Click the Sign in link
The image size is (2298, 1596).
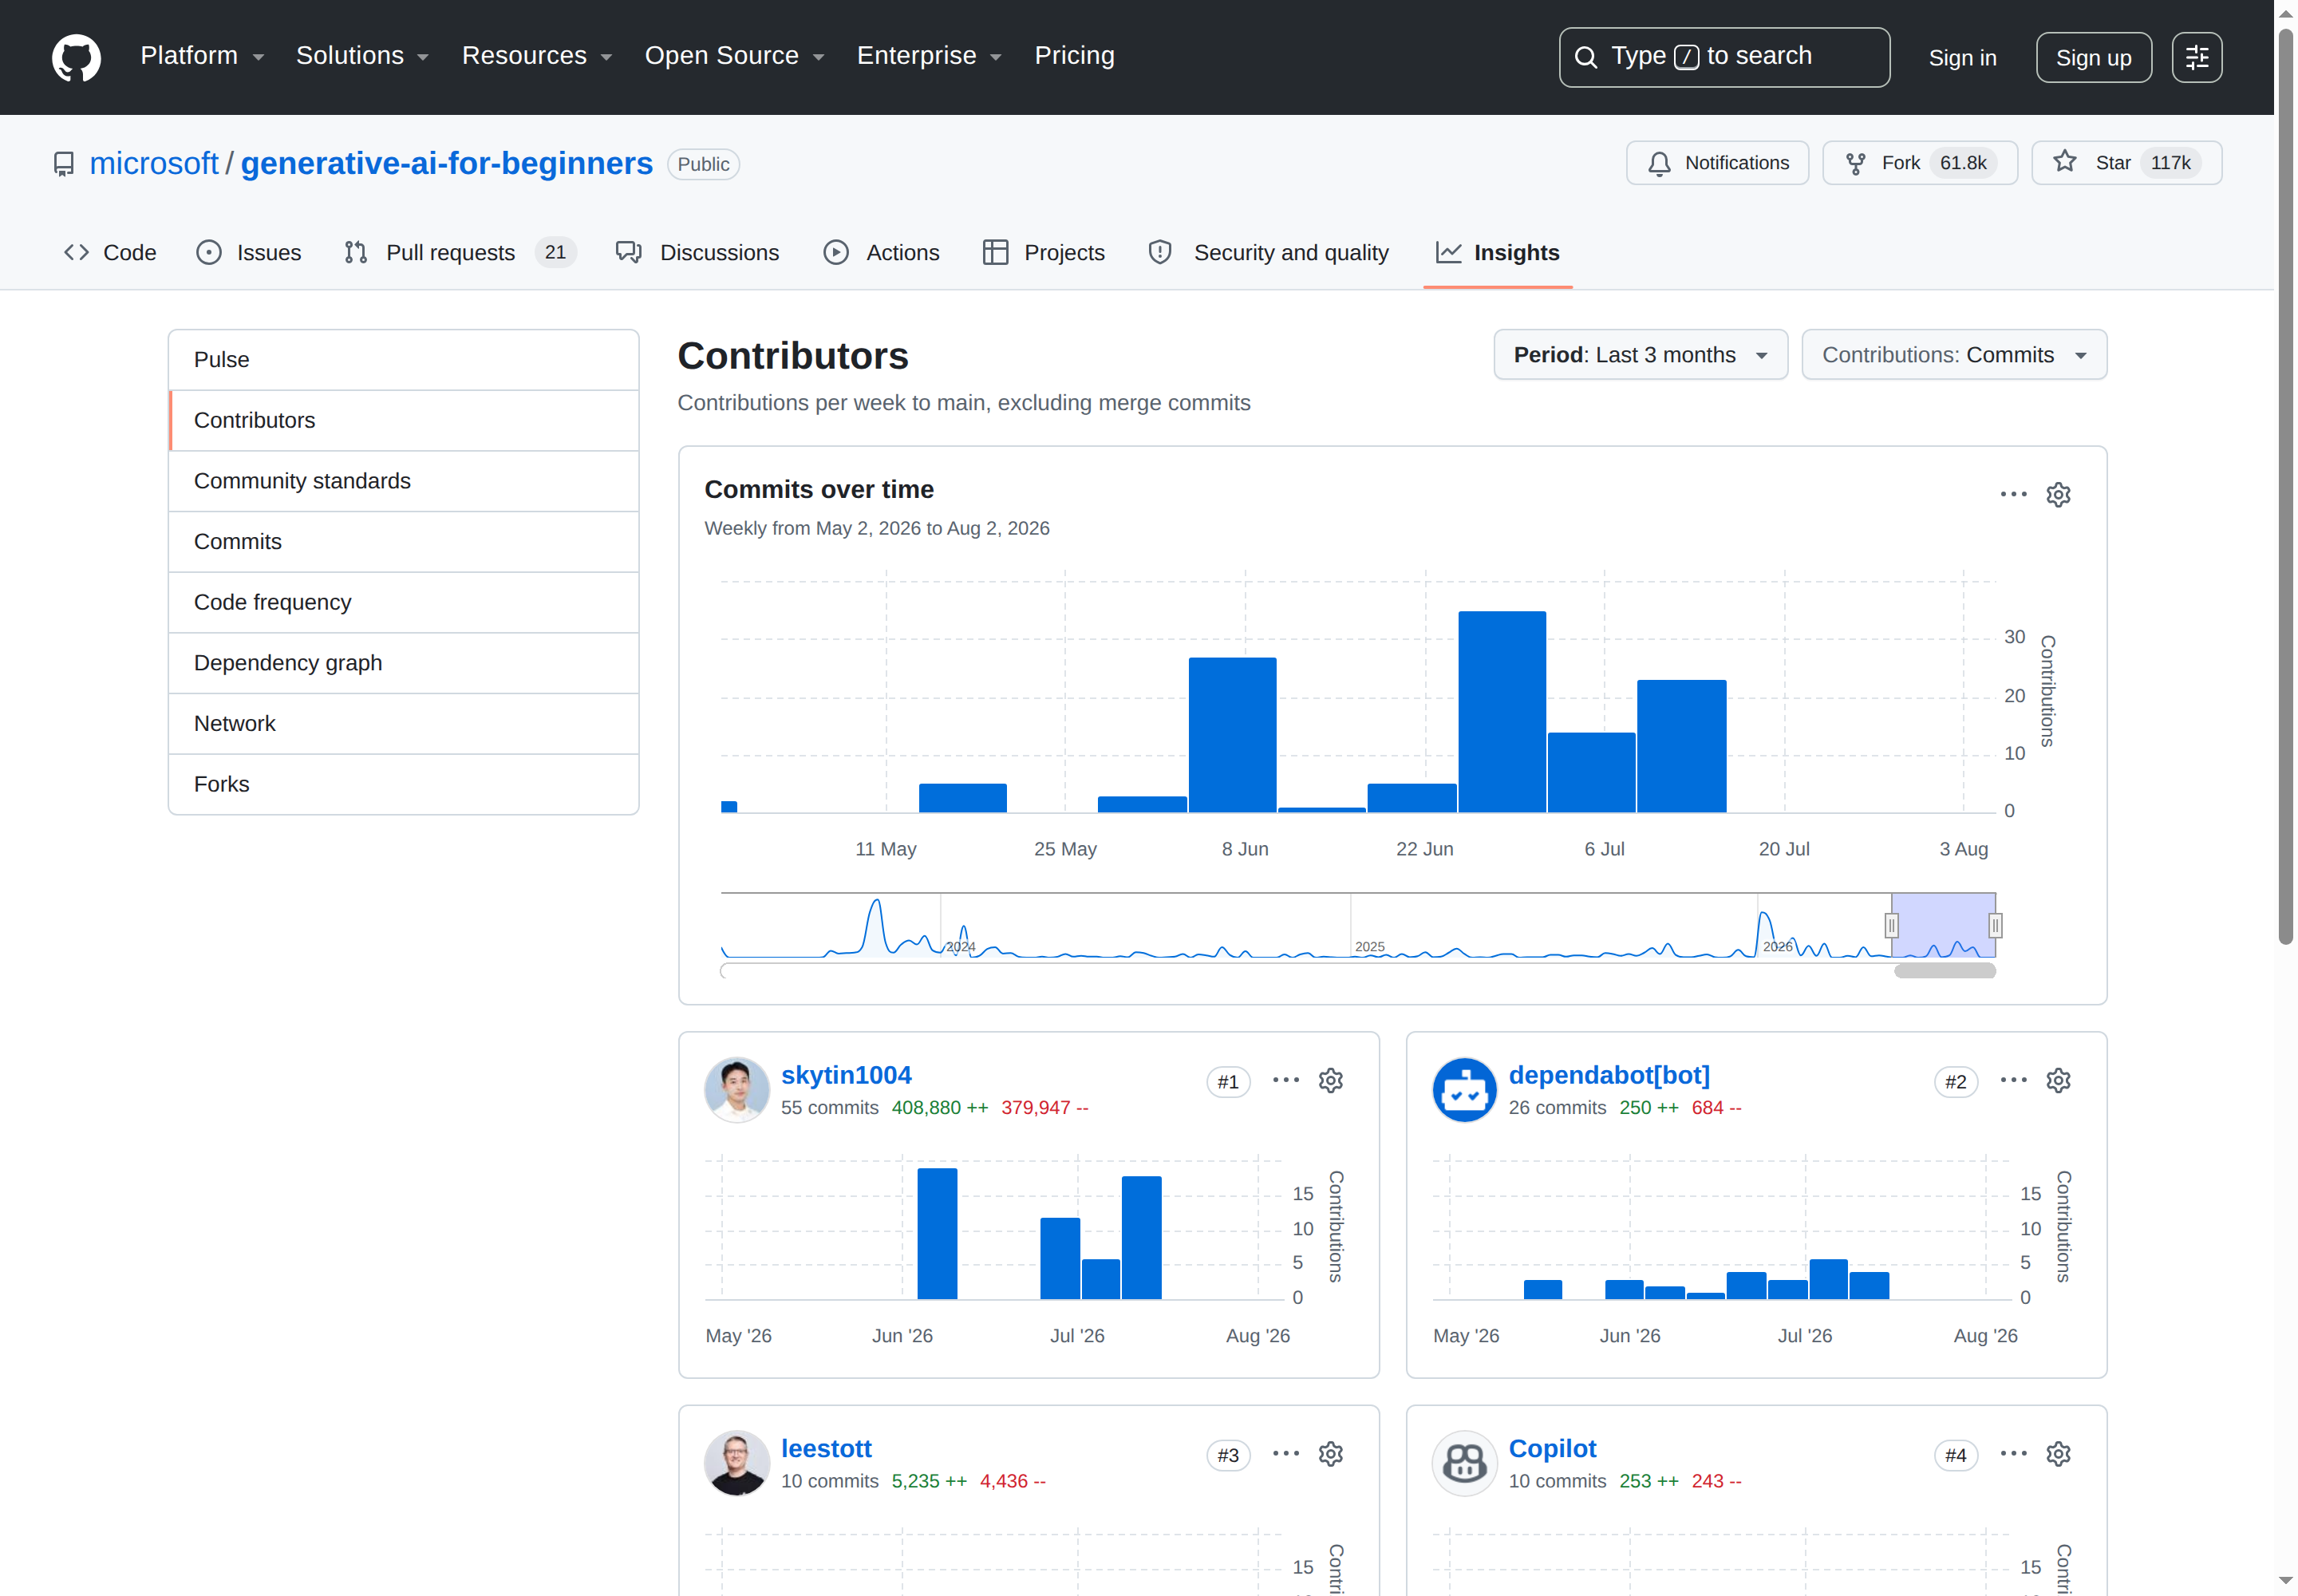(1962, 57)
